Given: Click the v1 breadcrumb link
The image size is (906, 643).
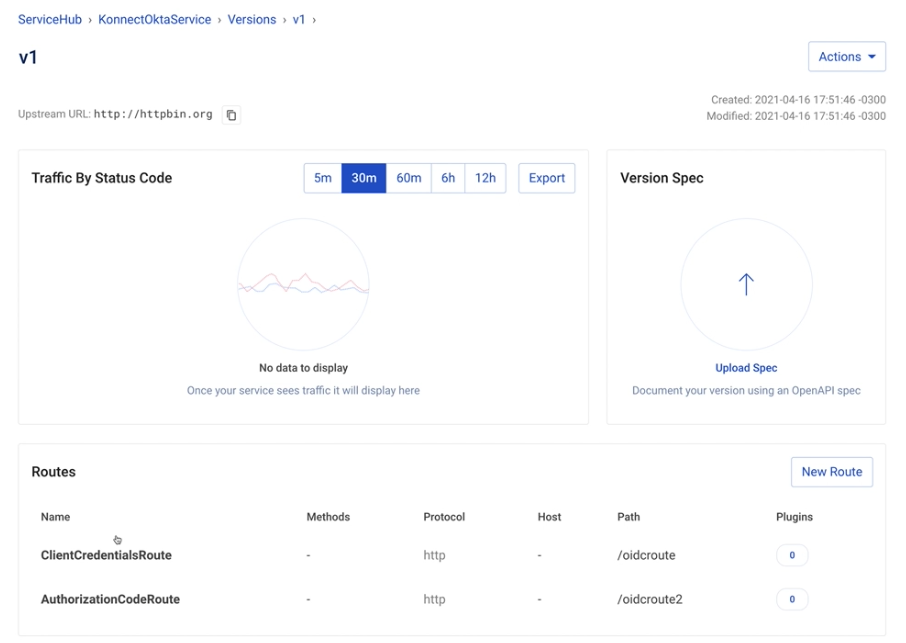Looking at the screenshot, I should [x=298, y=19].
